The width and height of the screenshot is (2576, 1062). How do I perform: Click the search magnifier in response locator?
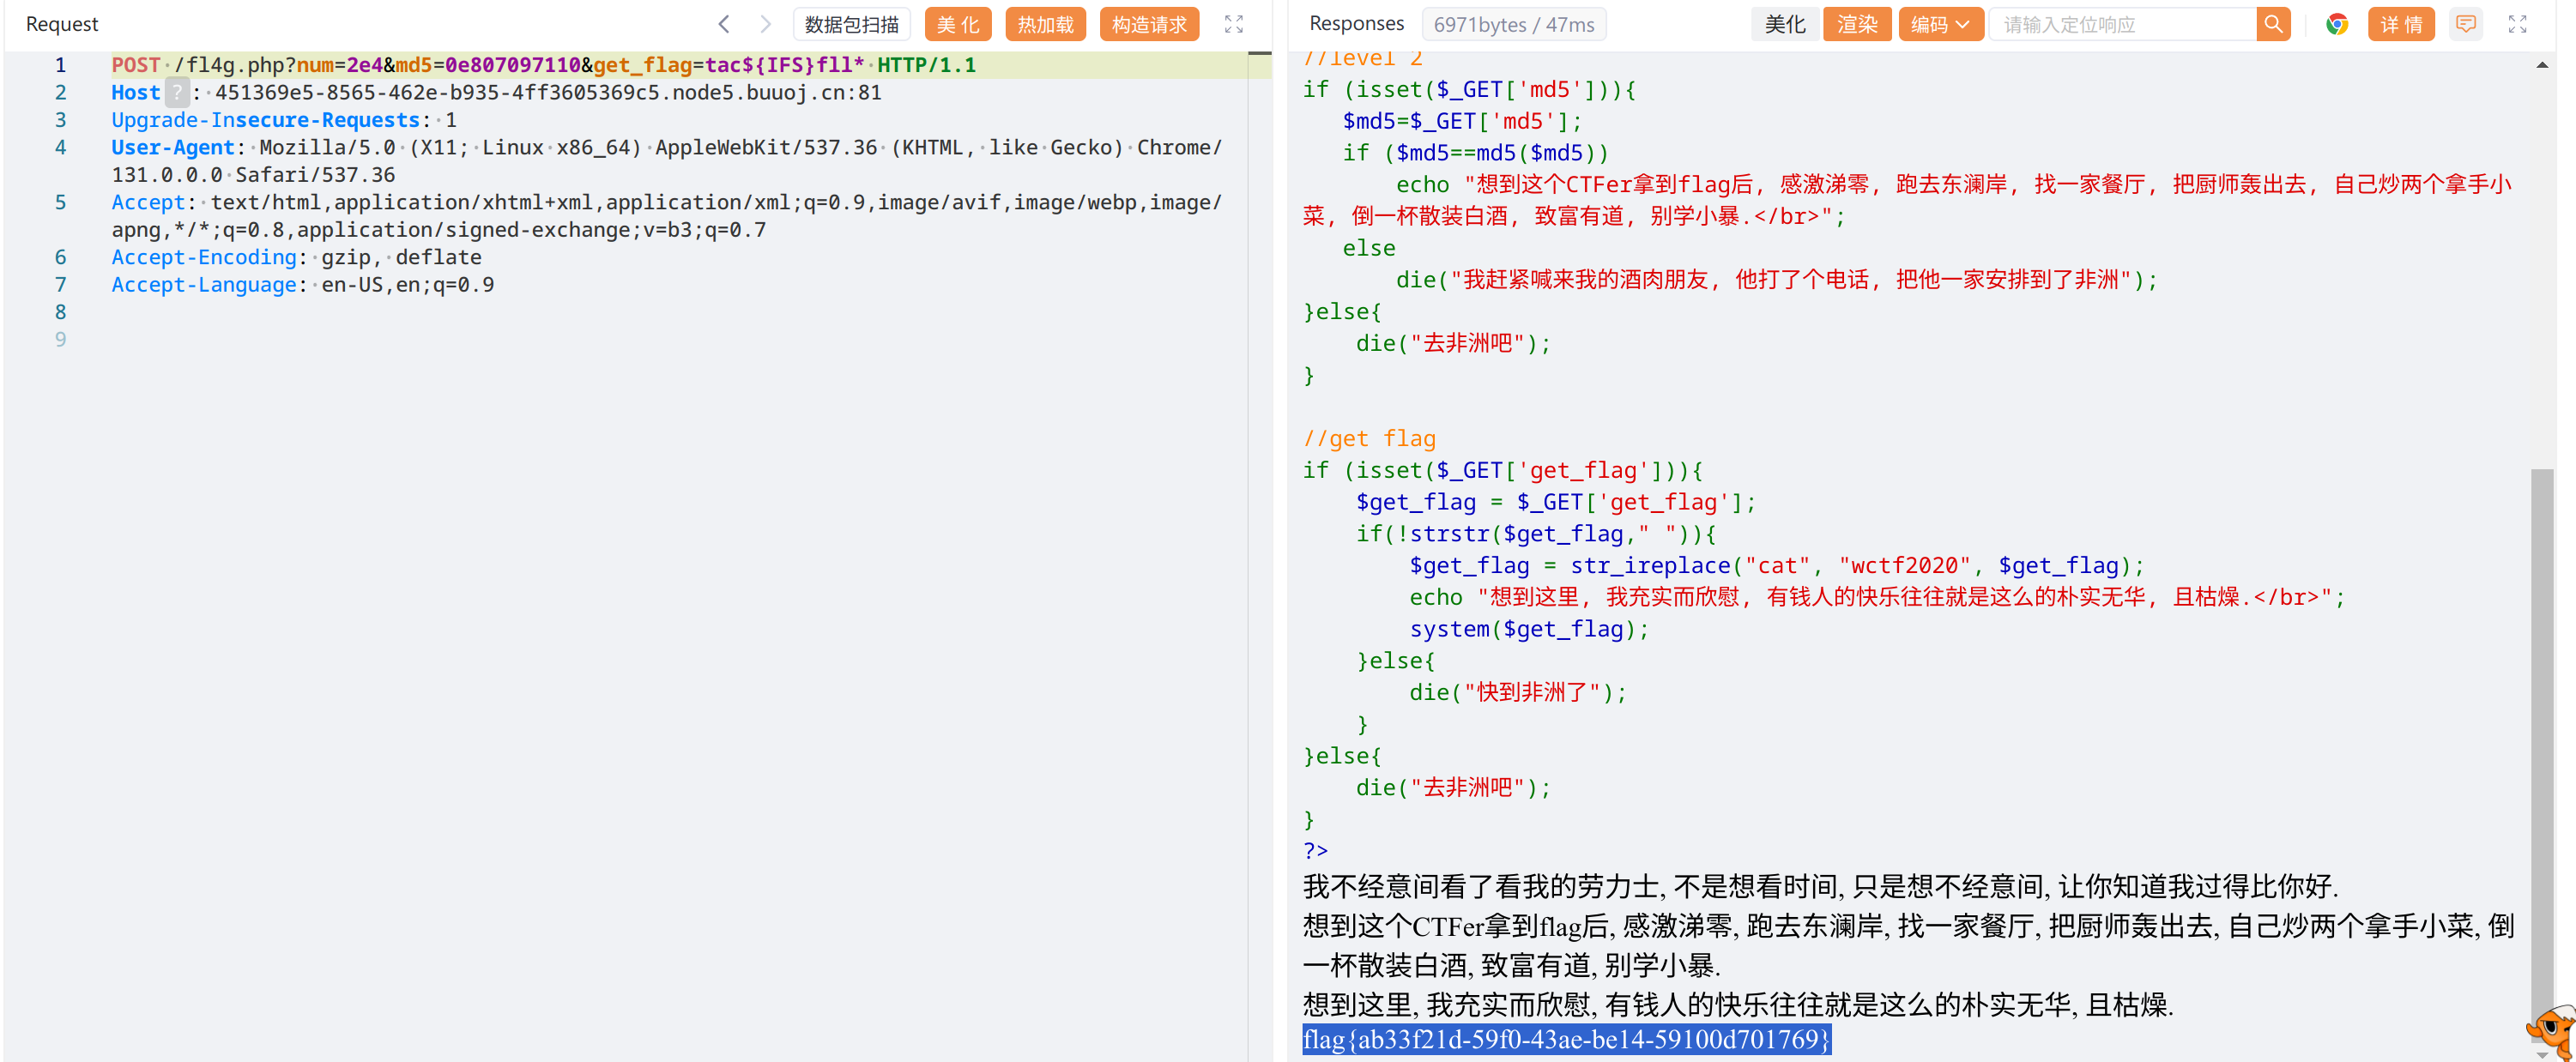pyautogui.click(x=2273, y=24)
